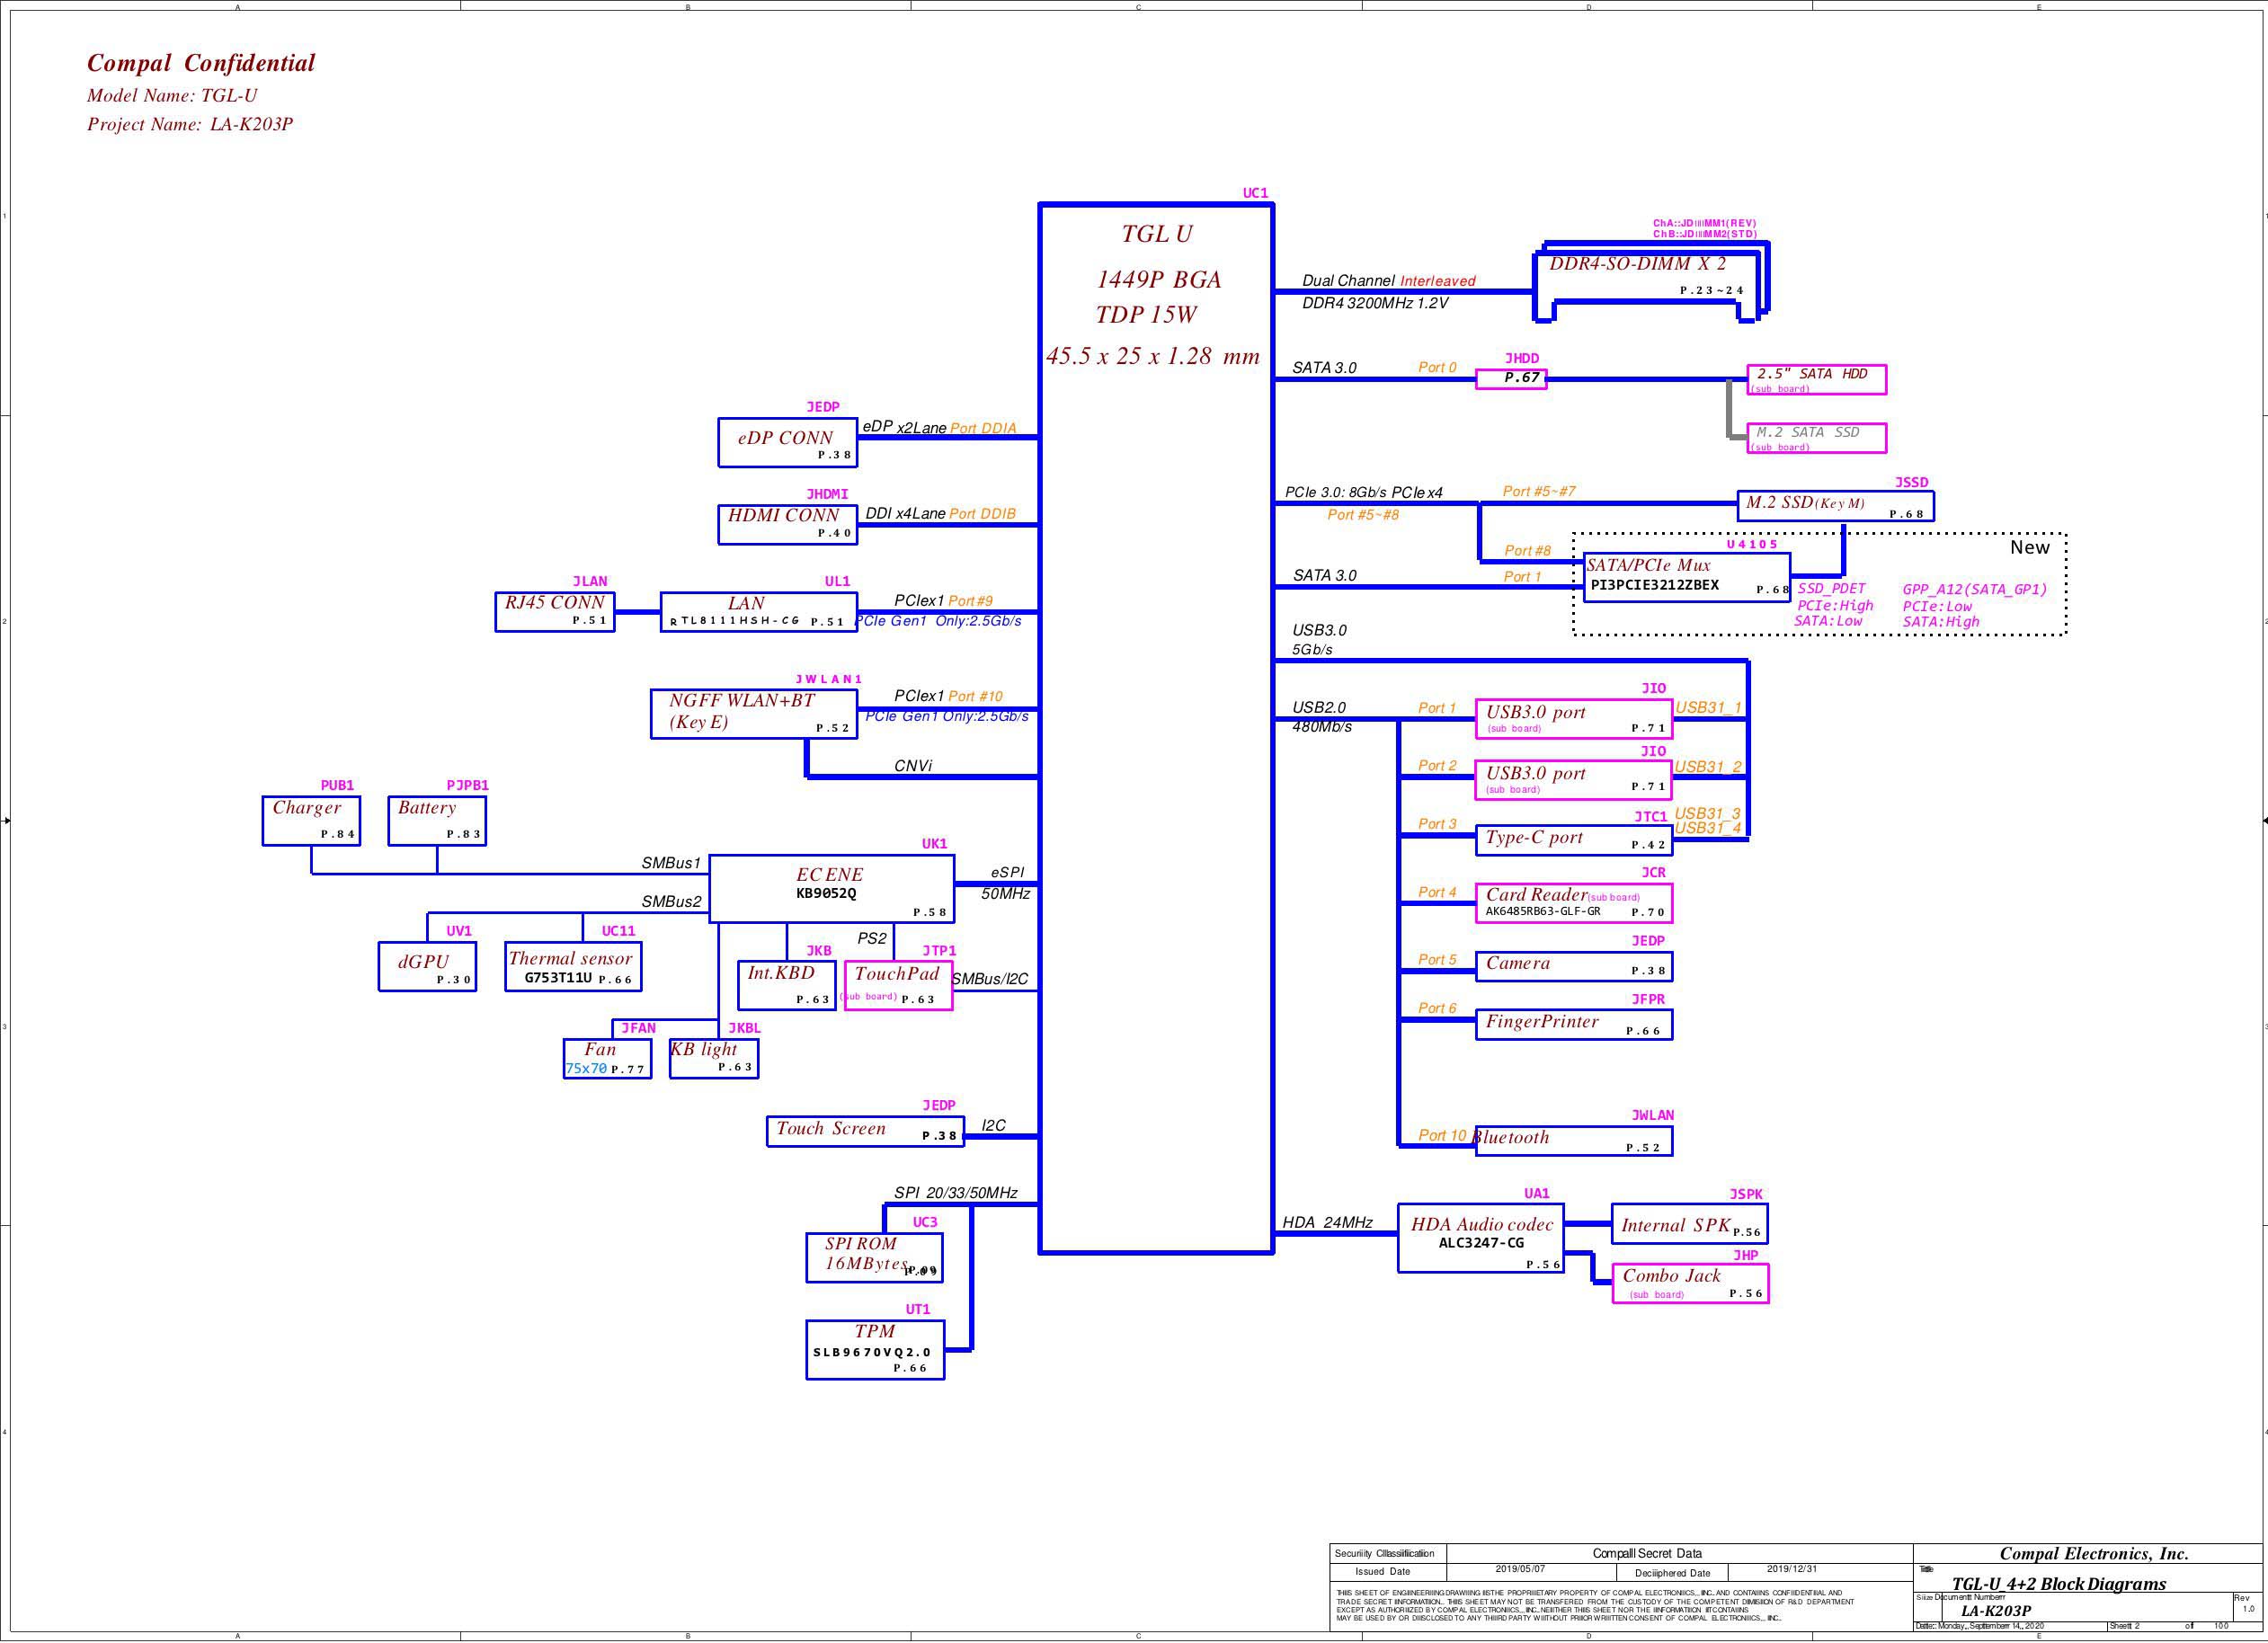Select the RJ45 CONN block
Screen dimensions: 2268x1643
(x=554, y=611)
